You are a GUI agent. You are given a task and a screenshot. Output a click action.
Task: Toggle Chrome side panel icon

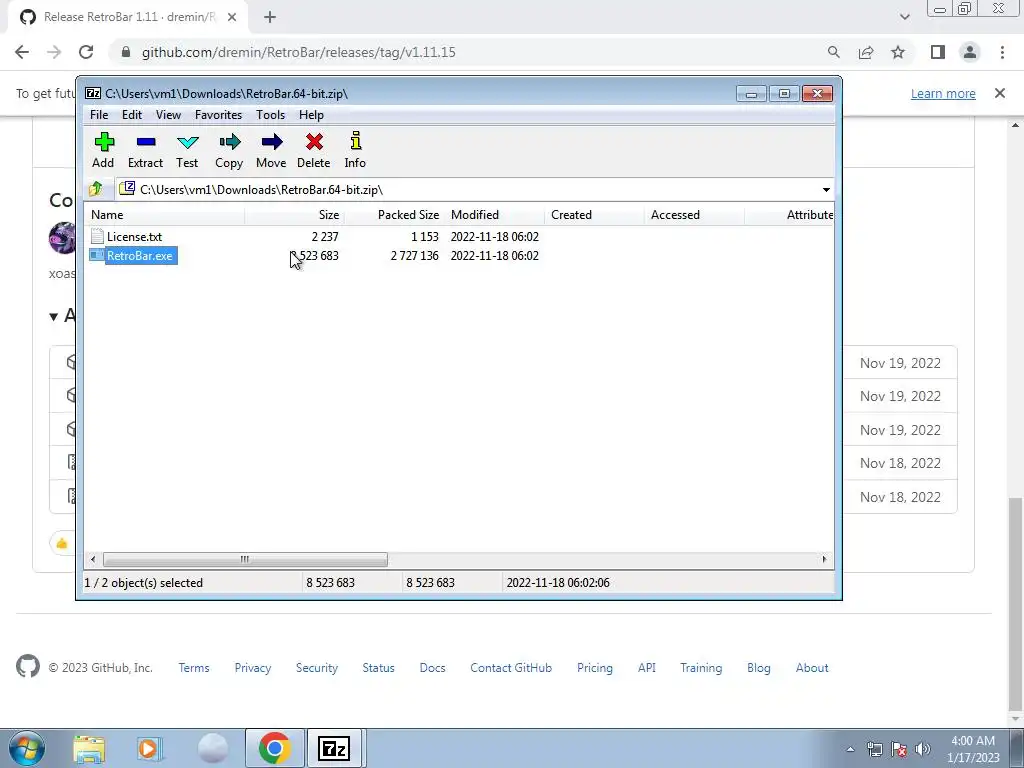[938, 52]
